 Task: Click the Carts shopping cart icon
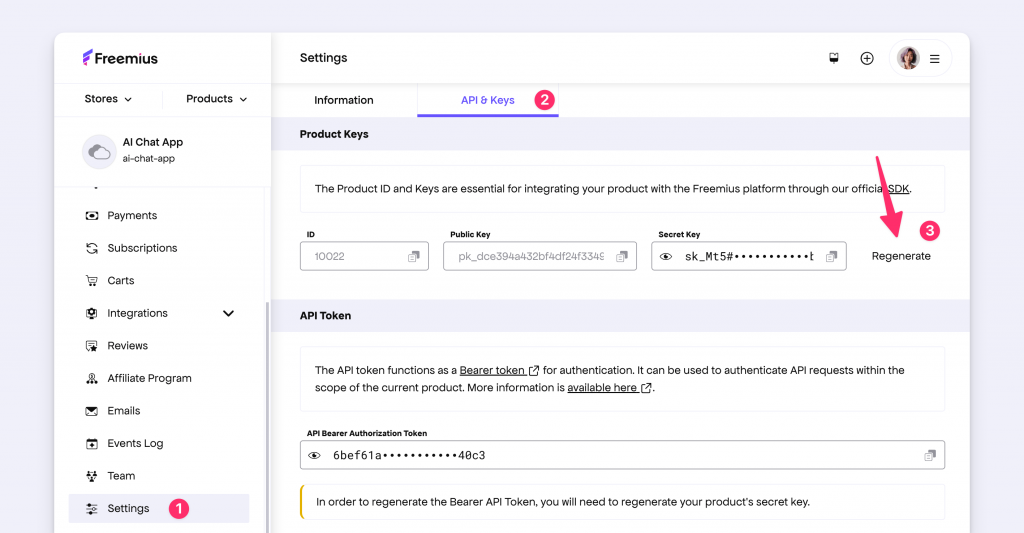92,281
